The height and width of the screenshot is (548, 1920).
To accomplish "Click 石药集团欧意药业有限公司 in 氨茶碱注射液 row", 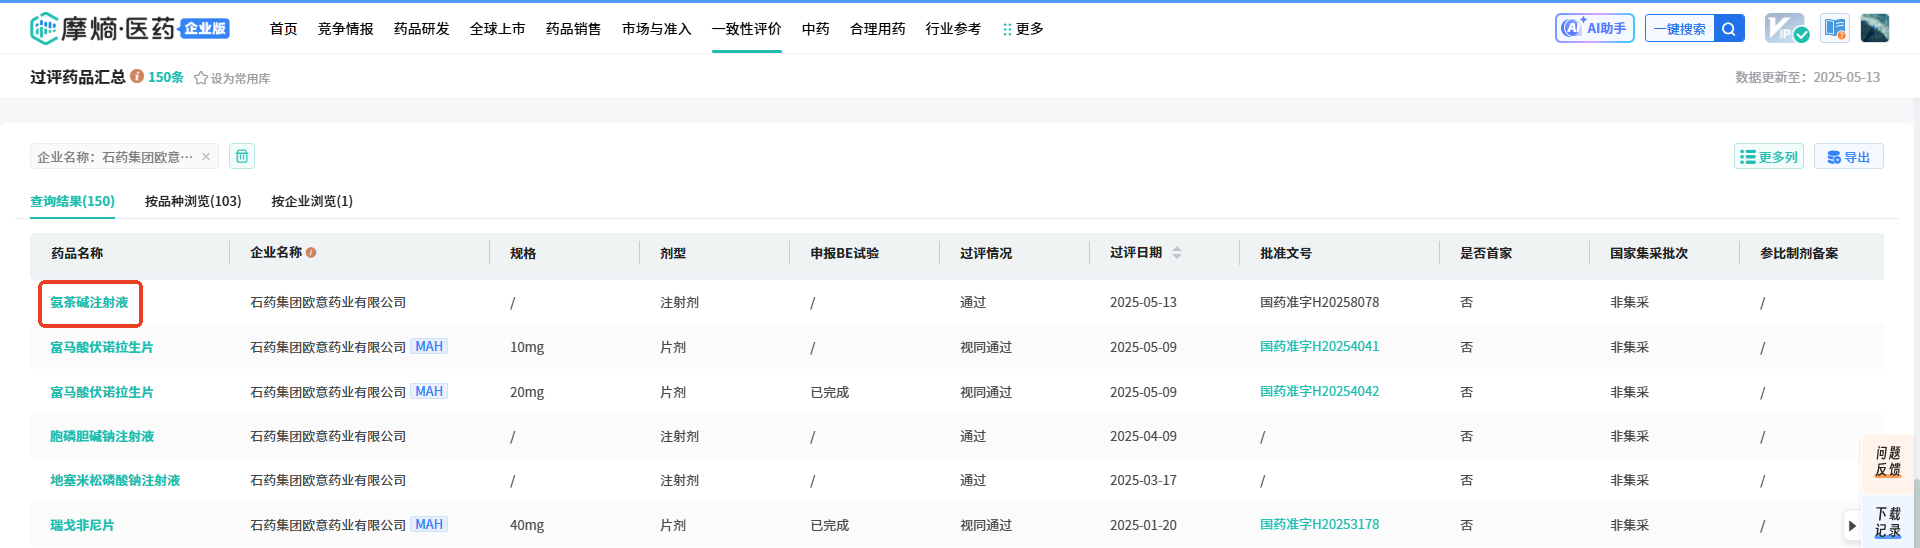I will click(x=328, y=302).
